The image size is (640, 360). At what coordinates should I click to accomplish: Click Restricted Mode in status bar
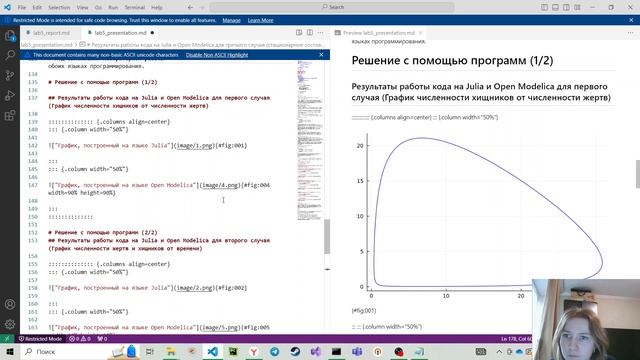pos(40,339)
